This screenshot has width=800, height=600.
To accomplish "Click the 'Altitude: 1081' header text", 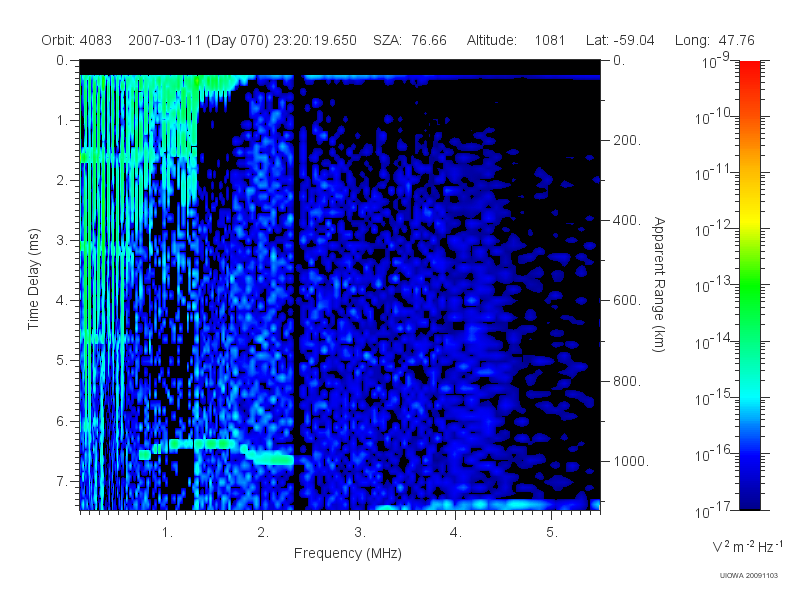I will coord(516,40).
